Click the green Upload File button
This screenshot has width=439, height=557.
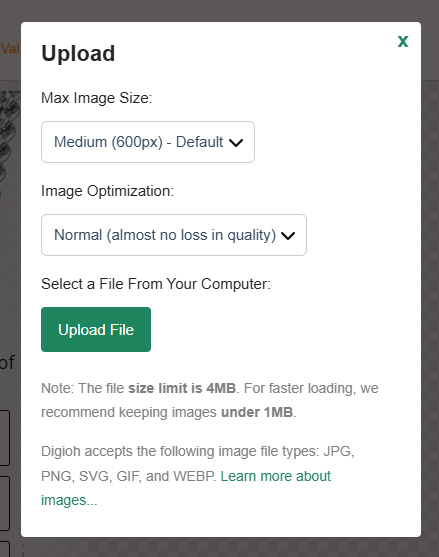(x=96, y=330)
